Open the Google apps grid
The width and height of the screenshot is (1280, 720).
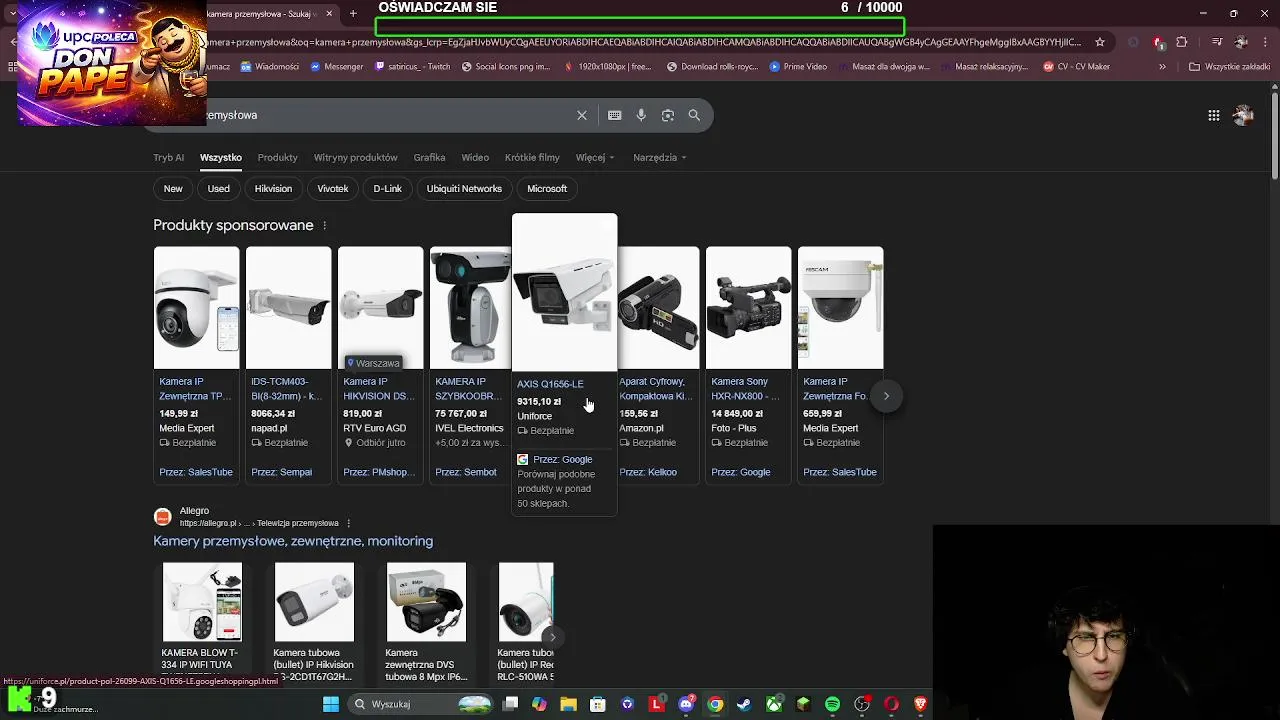click(x=1214, y=115)
